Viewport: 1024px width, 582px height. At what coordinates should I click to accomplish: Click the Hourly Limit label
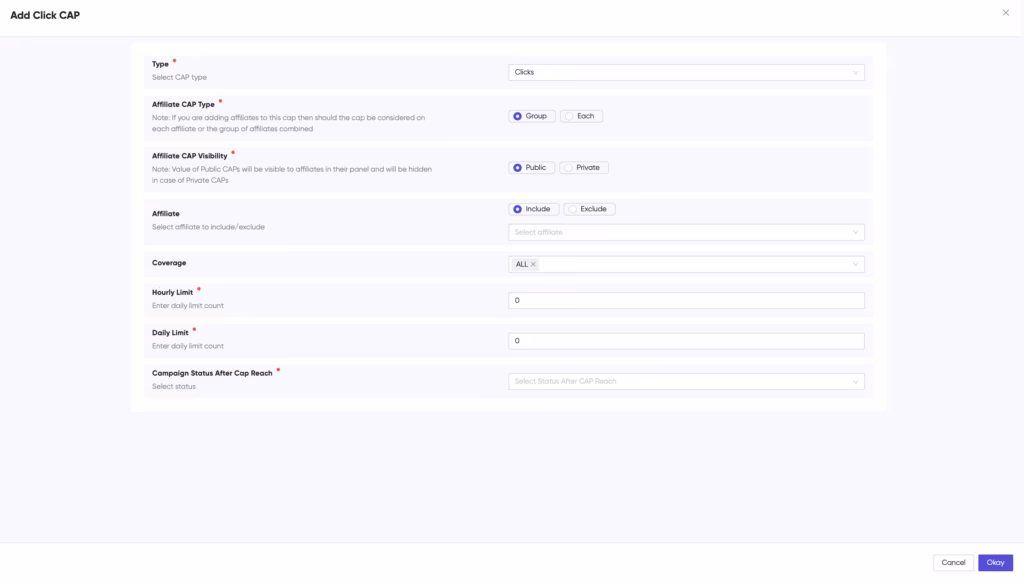(x=172, y=293)
